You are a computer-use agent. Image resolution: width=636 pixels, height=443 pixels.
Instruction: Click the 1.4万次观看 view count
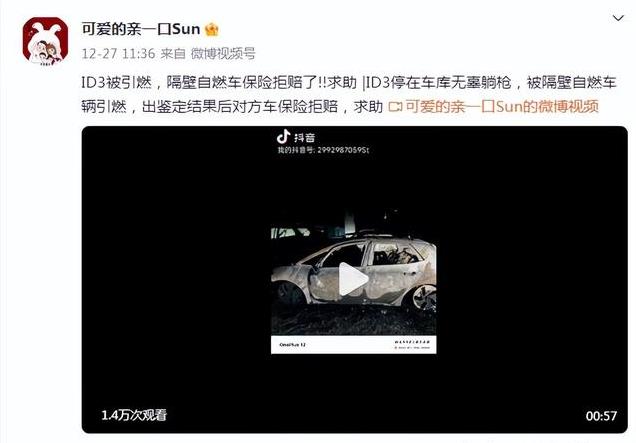coord(134,415)
